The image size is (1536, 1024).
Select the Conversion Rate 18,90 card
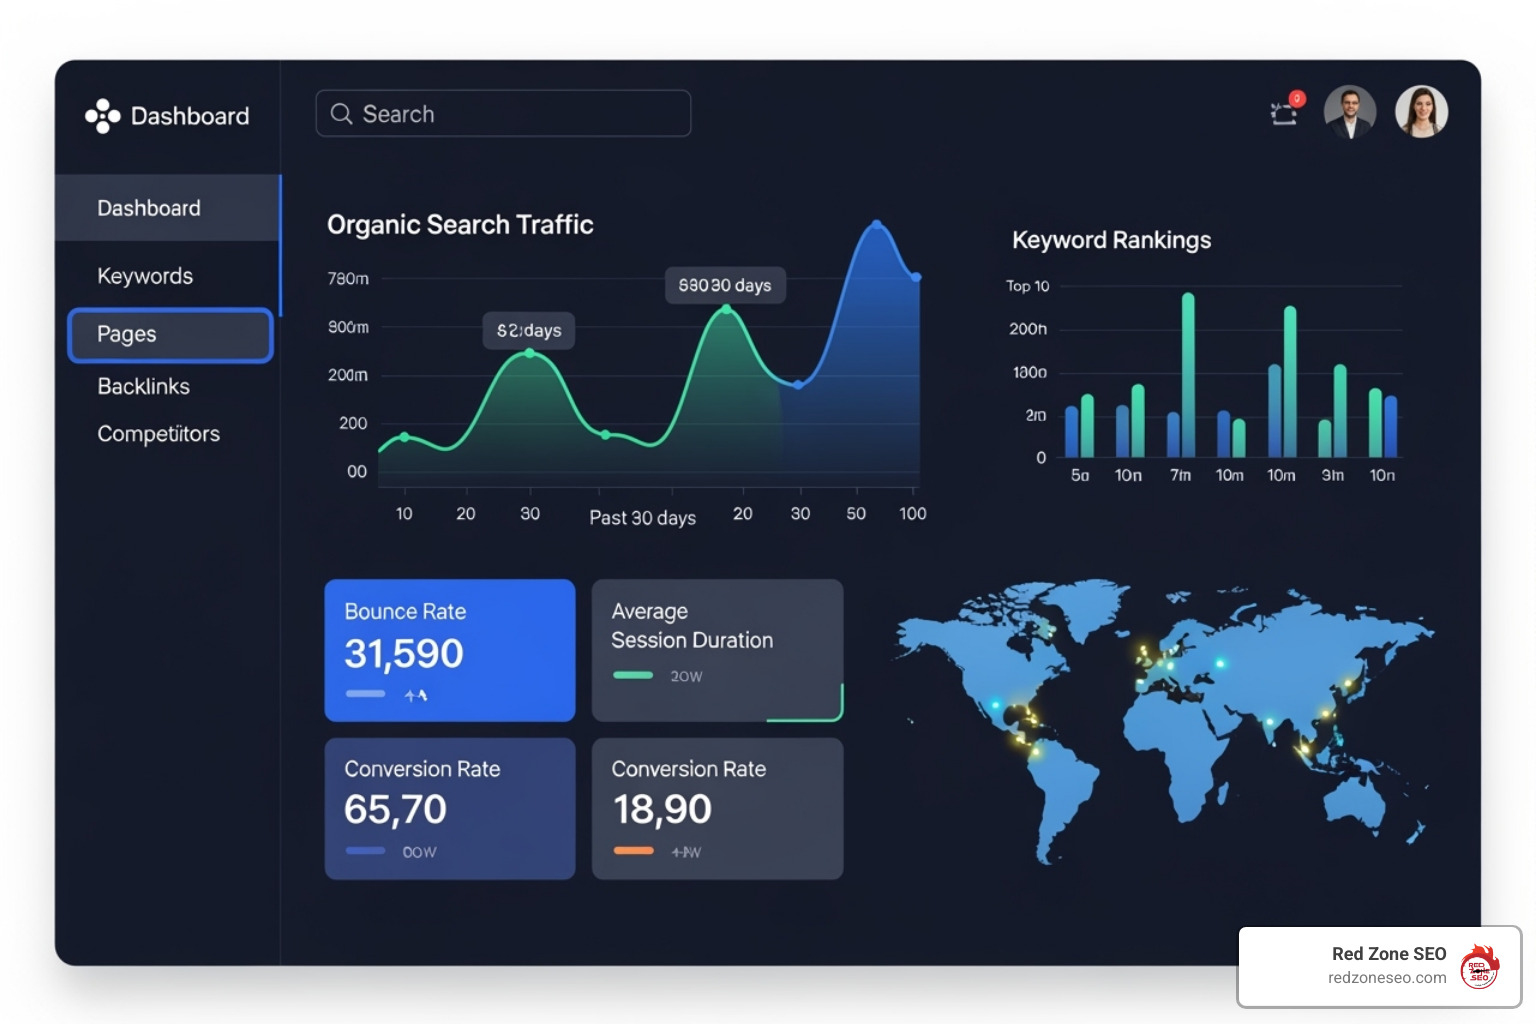(x=717, y=809)
